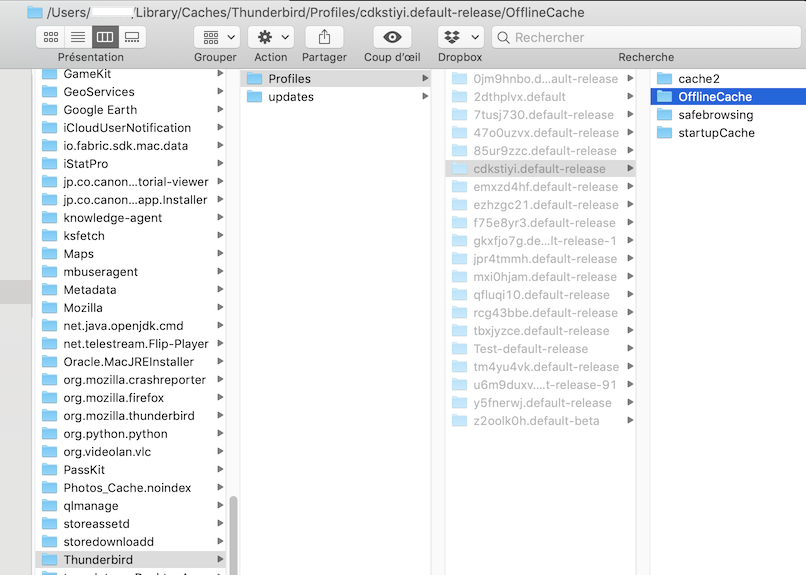The image size is (806, 575).
Task: Select the Photos_Cache.noindex folder
Action: [131, 487]
